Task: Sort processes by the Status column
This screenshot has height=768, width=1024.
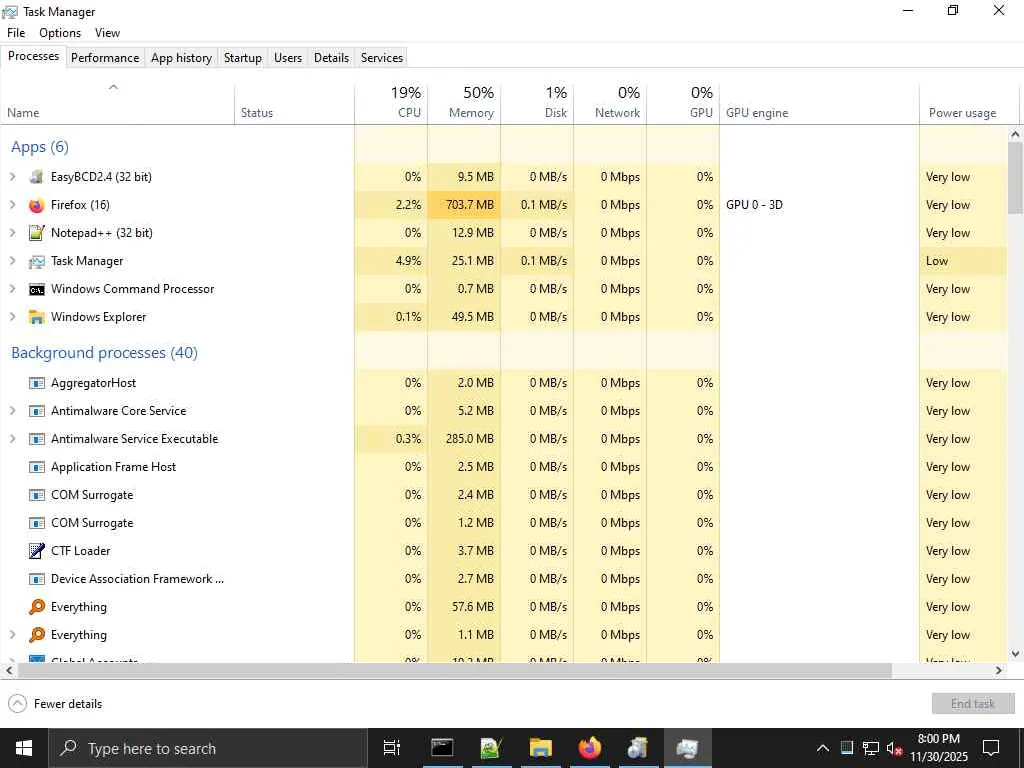Action: tap(295, 103)
